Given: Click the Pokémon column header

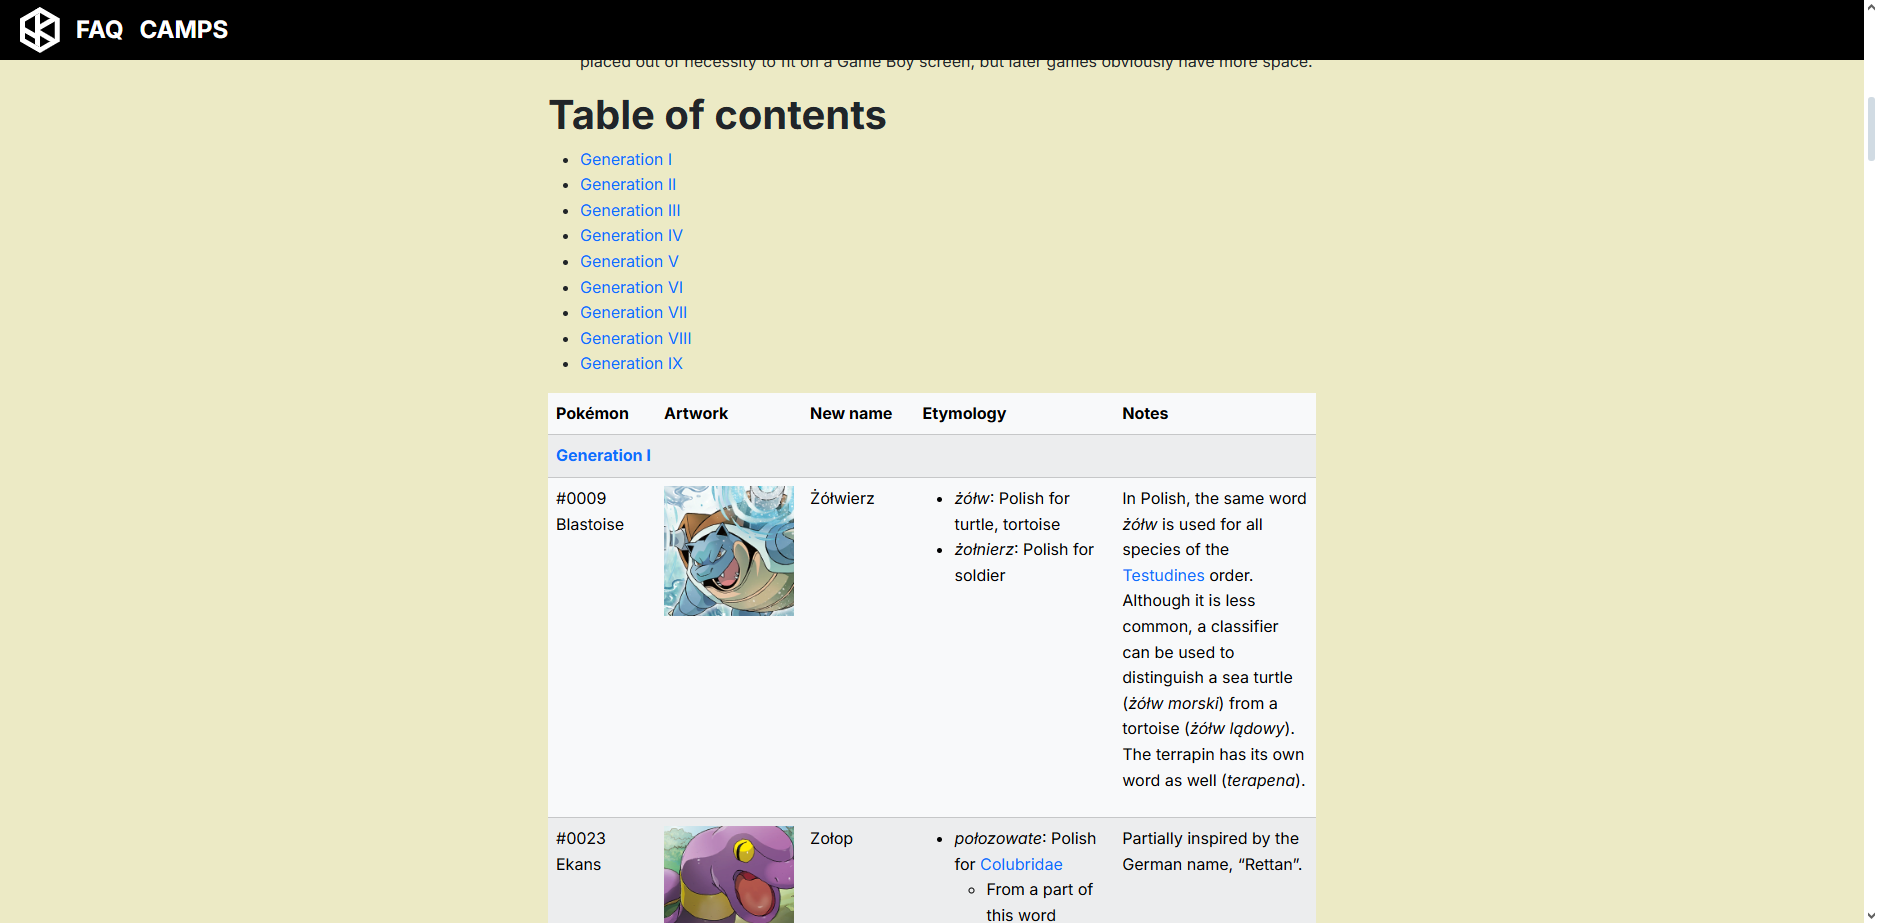Looking at the screenshot, I should (592, 413).
